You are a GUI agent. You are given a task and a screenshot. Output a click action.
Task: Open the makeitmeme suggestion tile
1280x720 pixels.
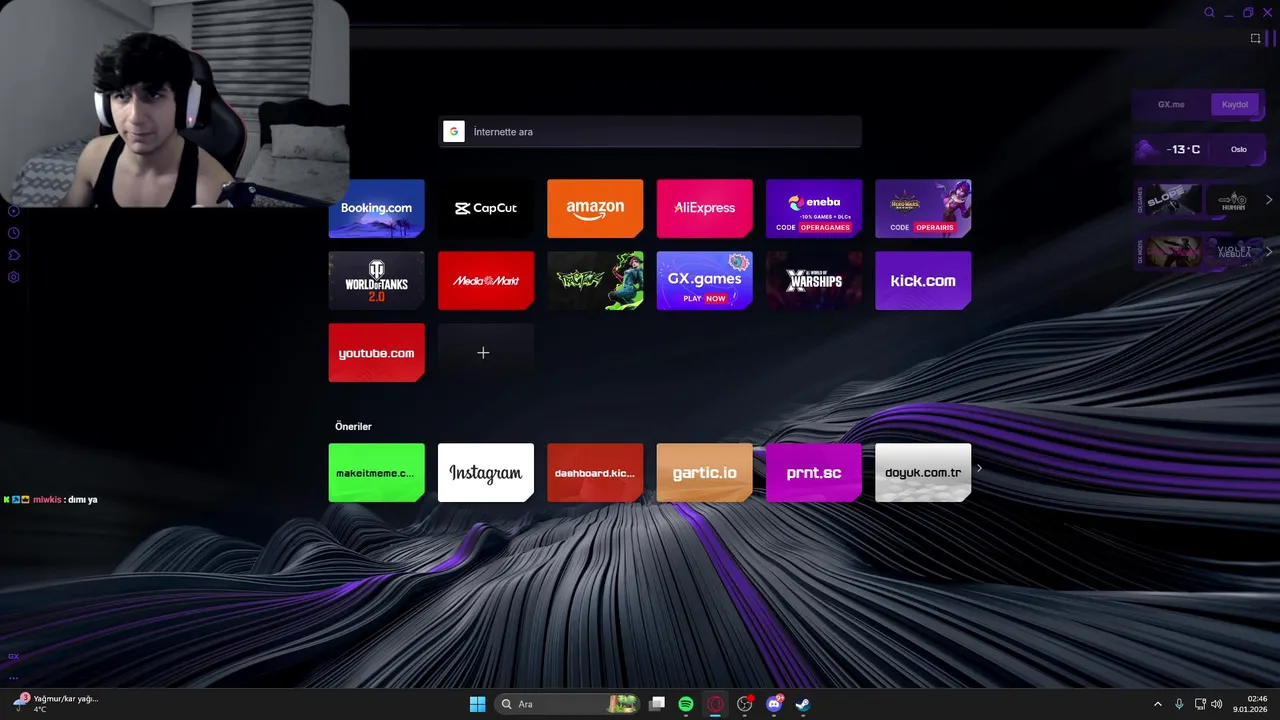point(376,472)
